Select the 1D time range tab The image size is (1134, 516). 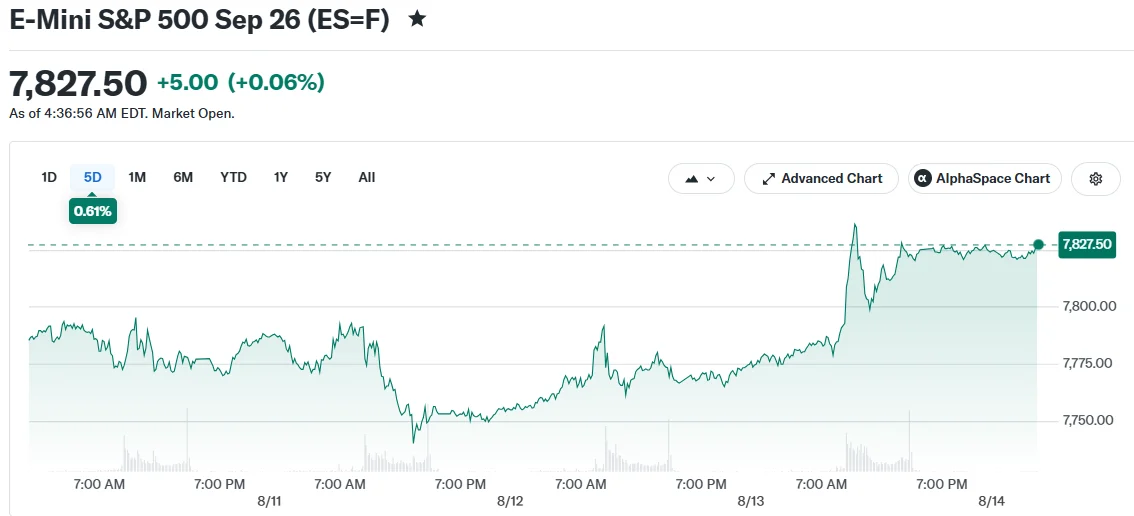point(49,177)
